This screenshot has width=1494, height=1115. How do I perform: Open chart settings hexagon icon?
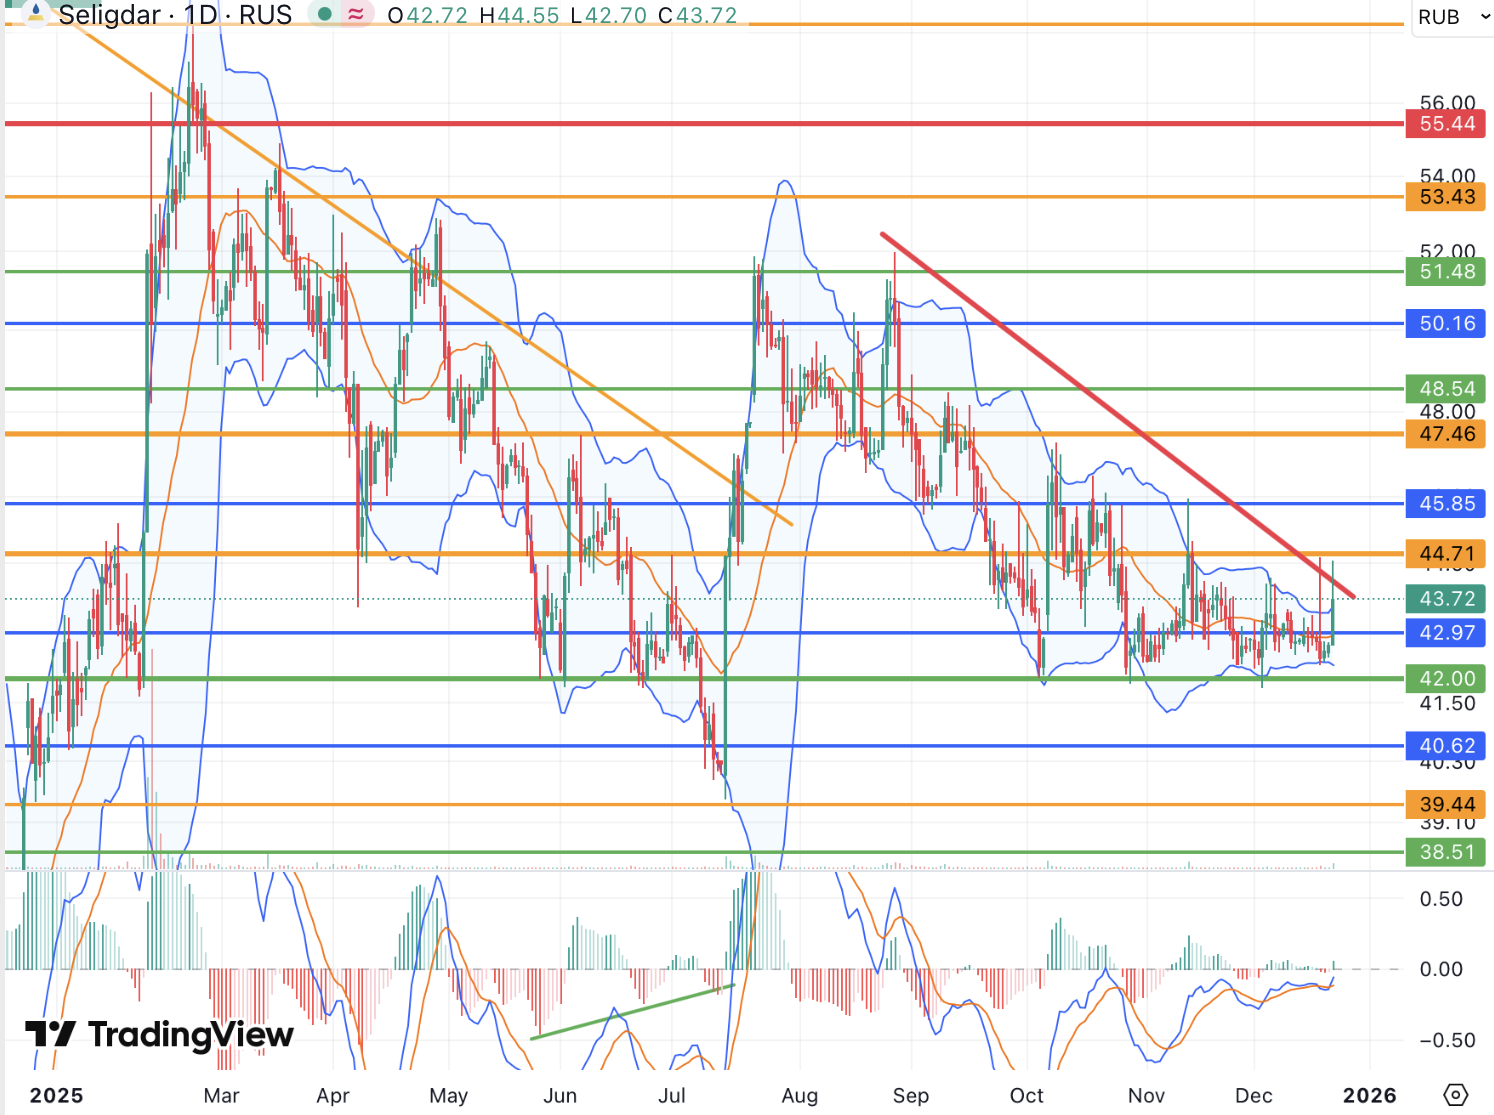(1456, 1095)
